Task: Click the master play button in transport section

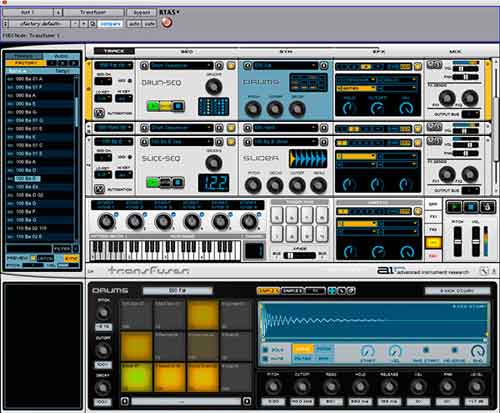Action: [454, 207]
